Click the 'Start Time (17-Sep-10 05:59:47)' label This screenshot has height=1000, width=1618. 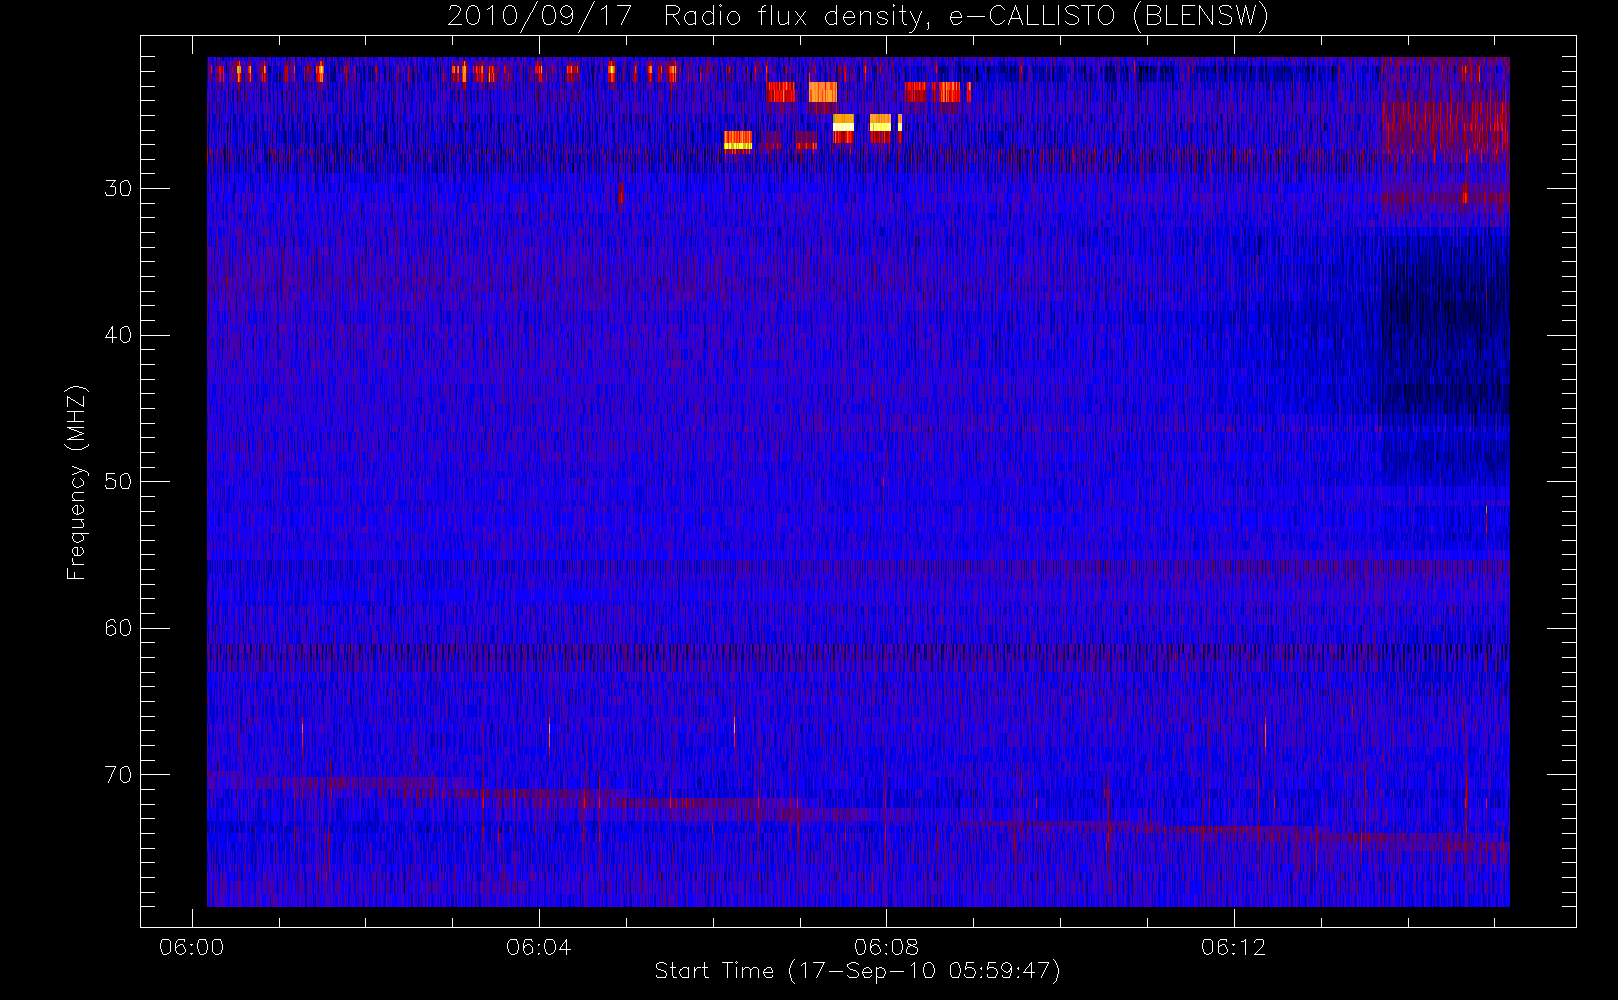pos(857,971)
